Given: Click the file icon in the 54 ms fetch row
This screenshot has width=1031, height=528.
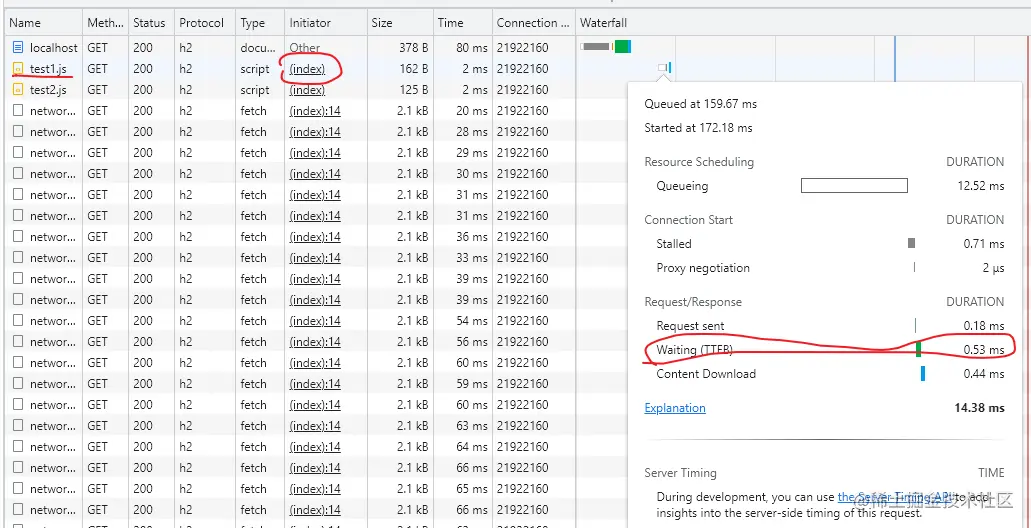Looking at the screenshot, I should click(x=18, y=321).
